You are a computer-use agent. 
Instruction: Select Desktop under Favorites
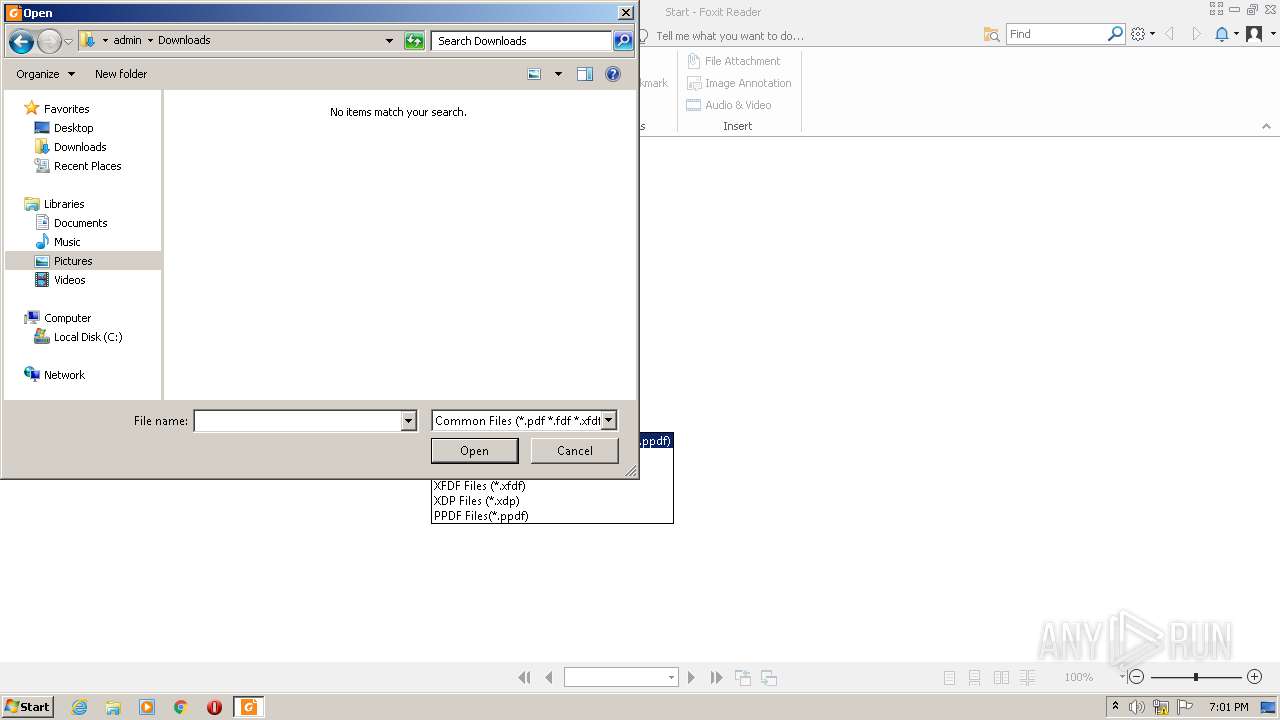tap(73, 128)
